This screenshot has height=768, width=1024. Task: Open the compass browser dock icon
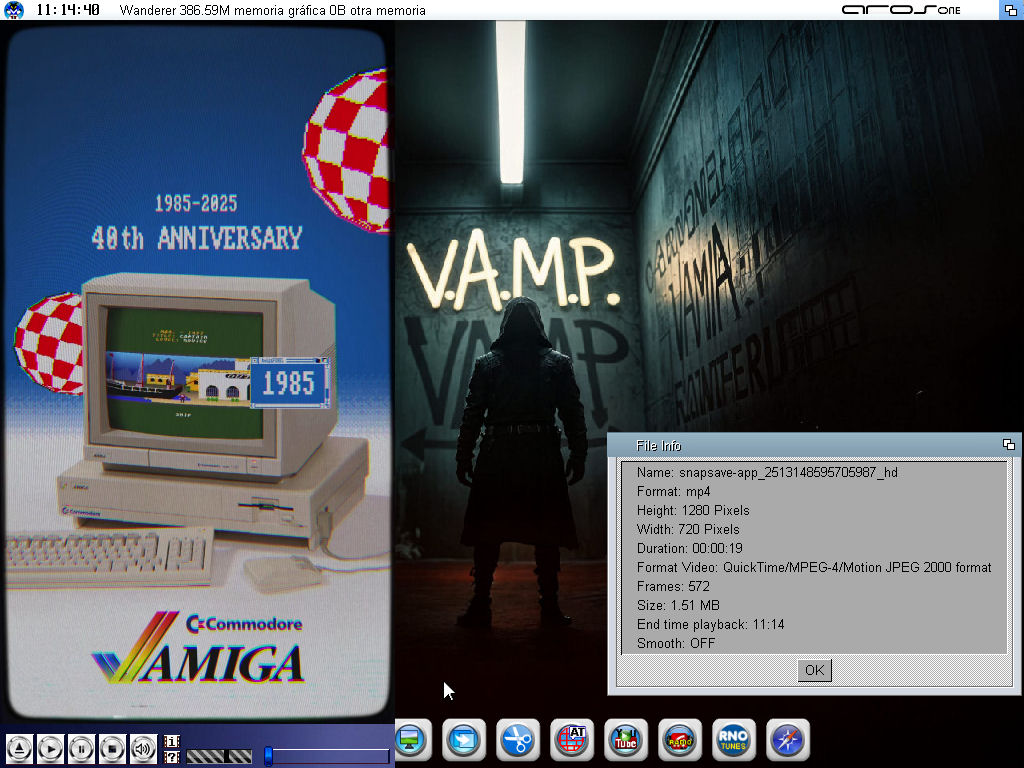788,740
